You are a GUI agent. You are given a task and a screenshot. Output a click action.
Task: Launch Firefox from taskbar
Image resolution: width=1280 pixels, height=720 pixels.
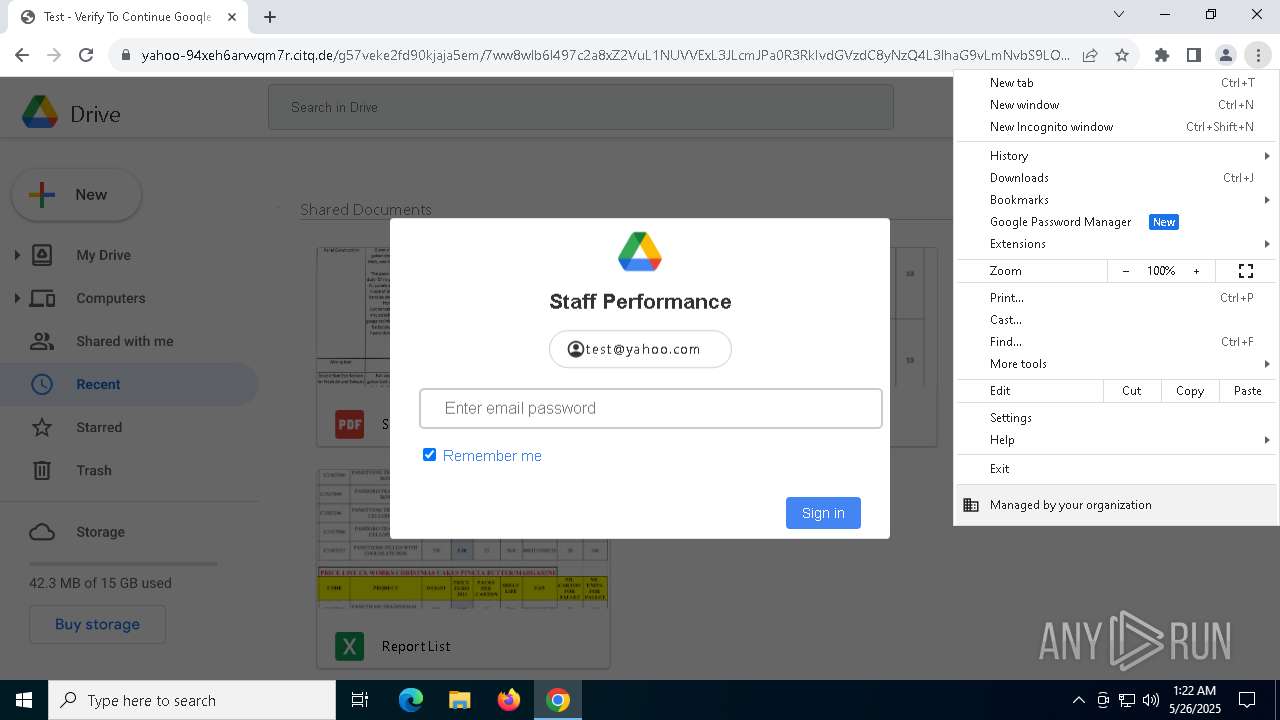[x=509, y=700]
